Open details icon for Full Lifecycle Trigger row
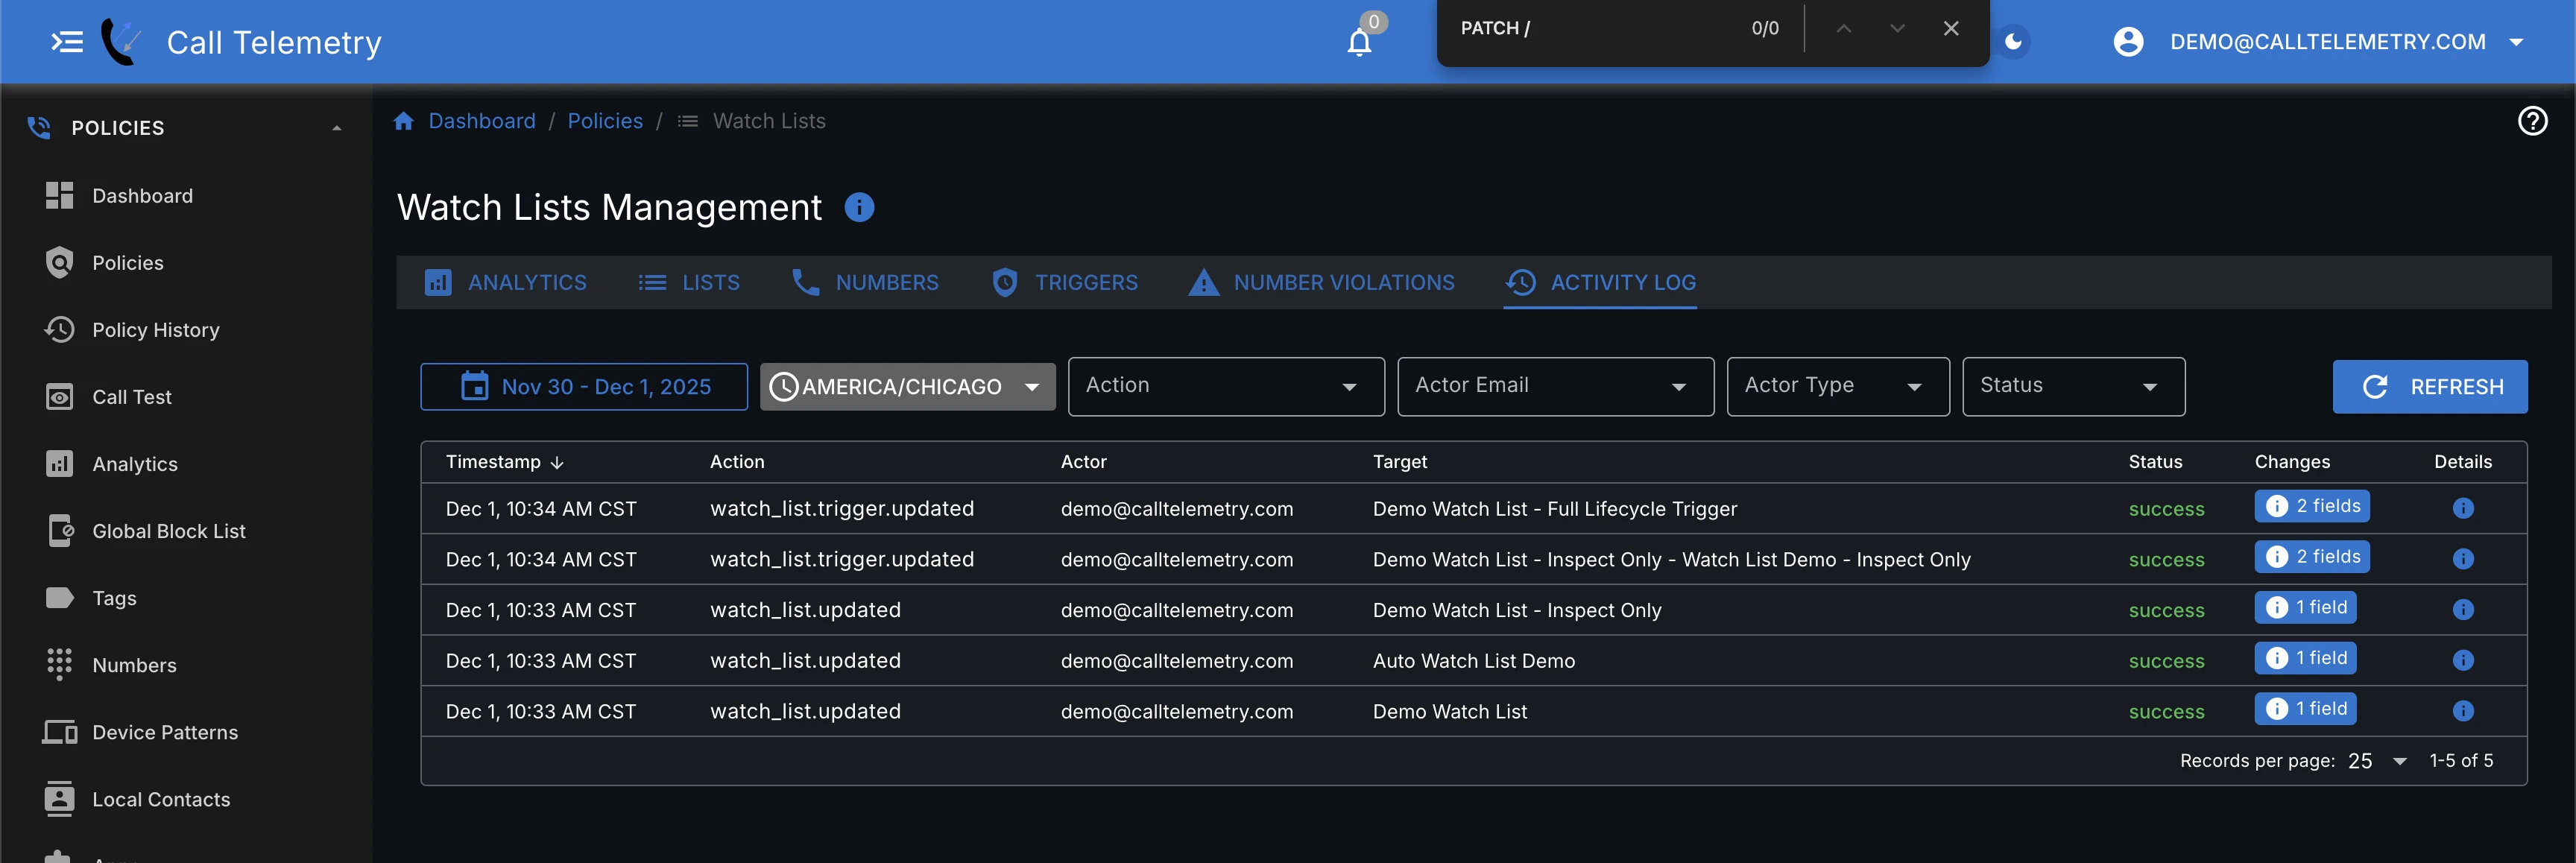The width and height of the screenshot is (2576, 863). click(2463, 509)
